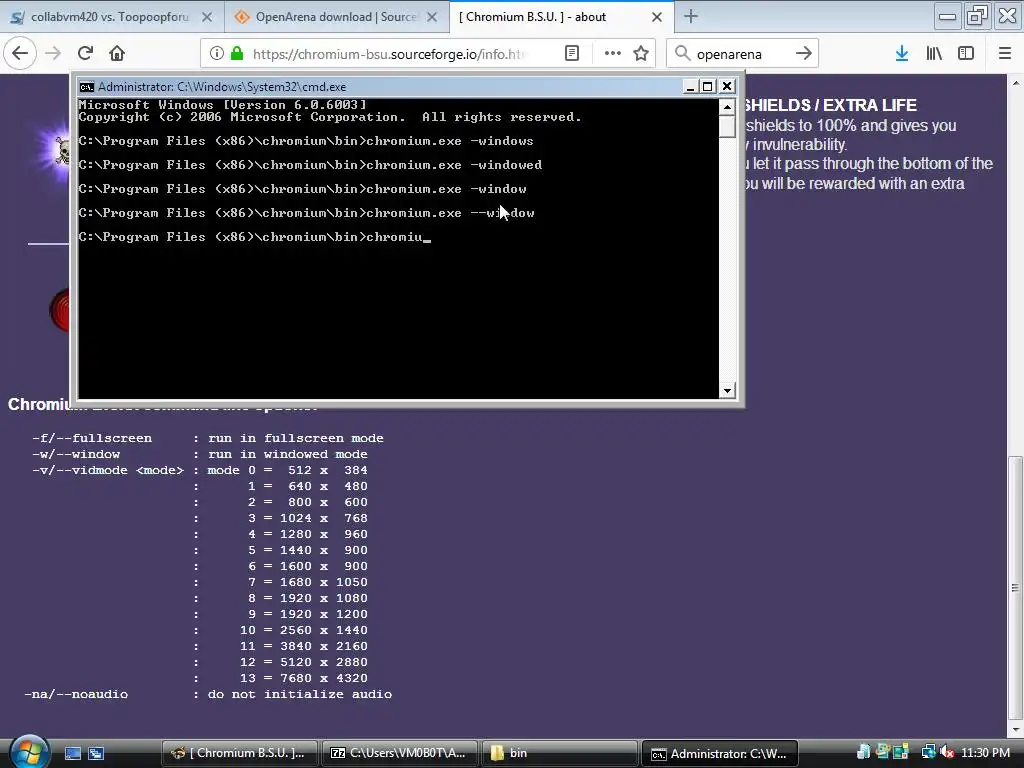Click the network tray icon
Image resolution: width=1024 pixels, height=768 pixels.
click(928, 752)
